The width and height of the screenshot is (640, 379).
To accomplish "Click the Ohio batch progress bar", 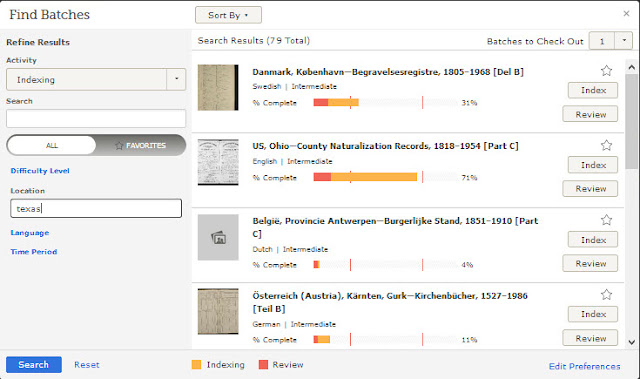I will 385,177.
